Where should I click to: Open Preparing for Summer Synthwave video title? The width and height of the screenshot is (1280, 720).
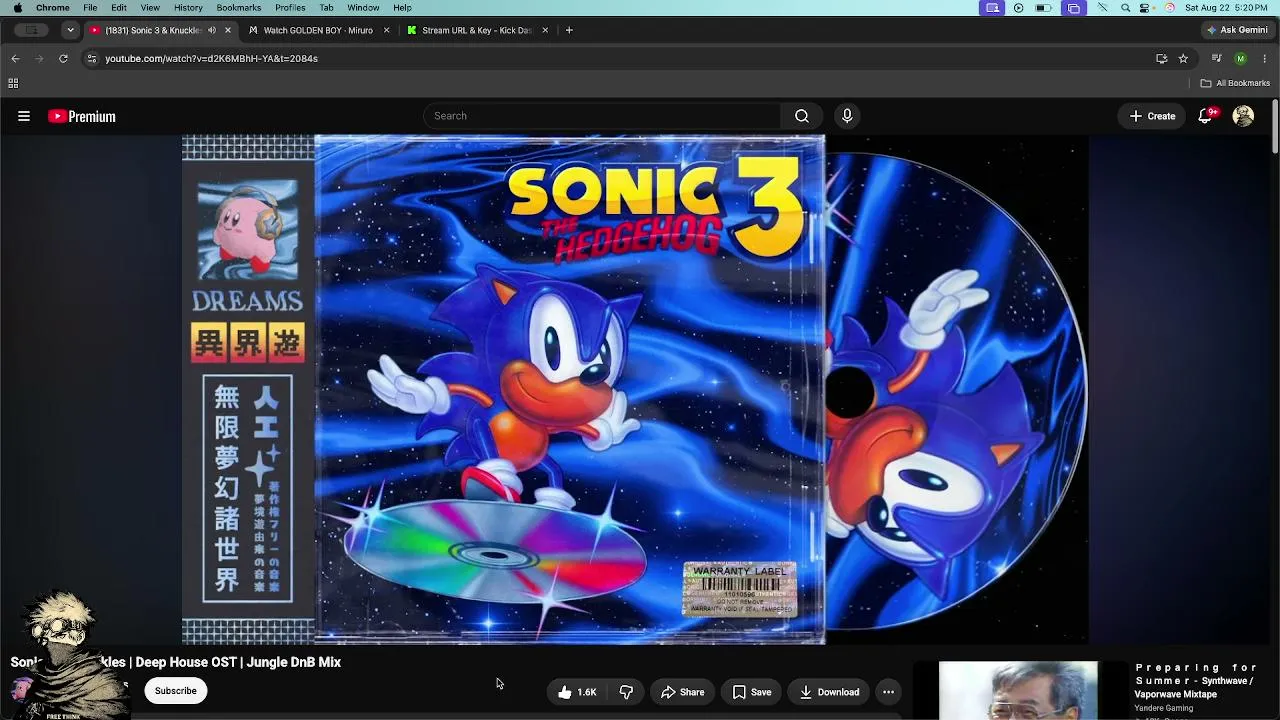click(1197, 681)
